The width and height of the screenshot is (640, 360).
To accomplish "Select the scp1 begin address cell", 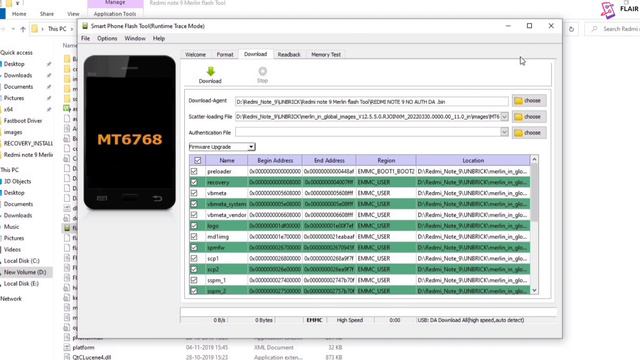I will point(275,258).
